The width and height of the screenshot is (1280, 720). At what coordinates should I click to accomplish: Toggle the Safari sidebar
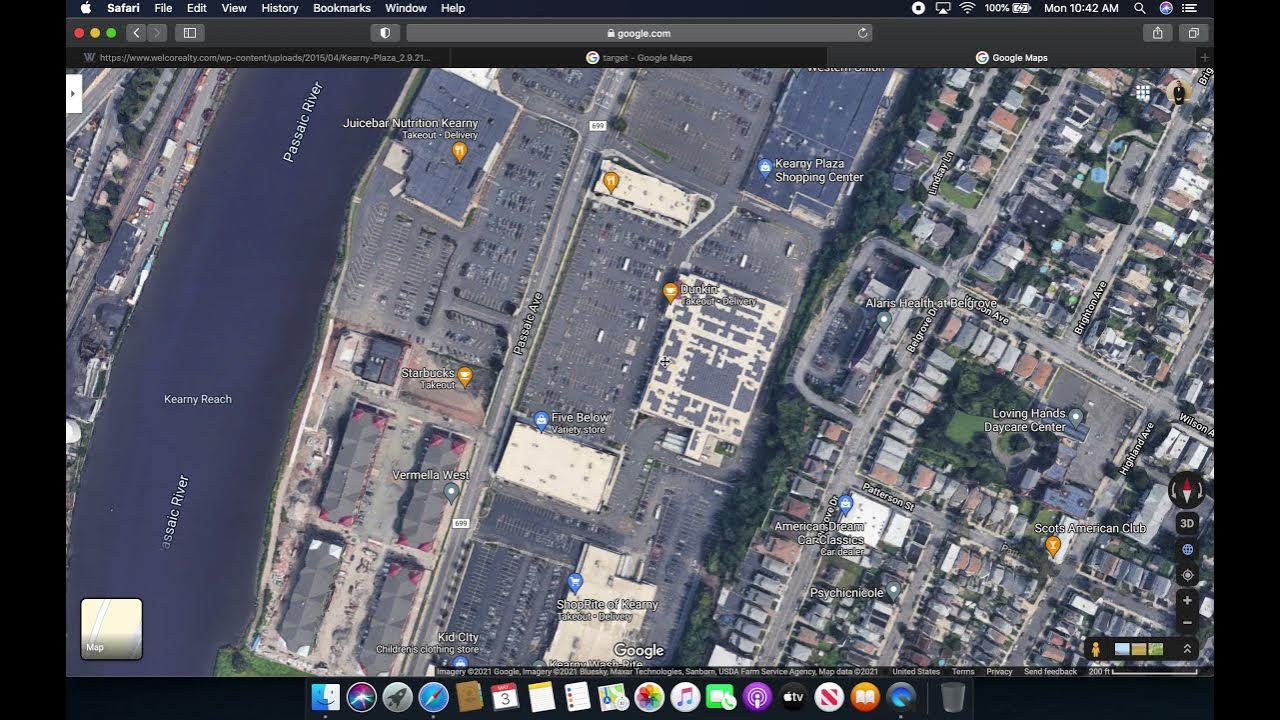190,33
